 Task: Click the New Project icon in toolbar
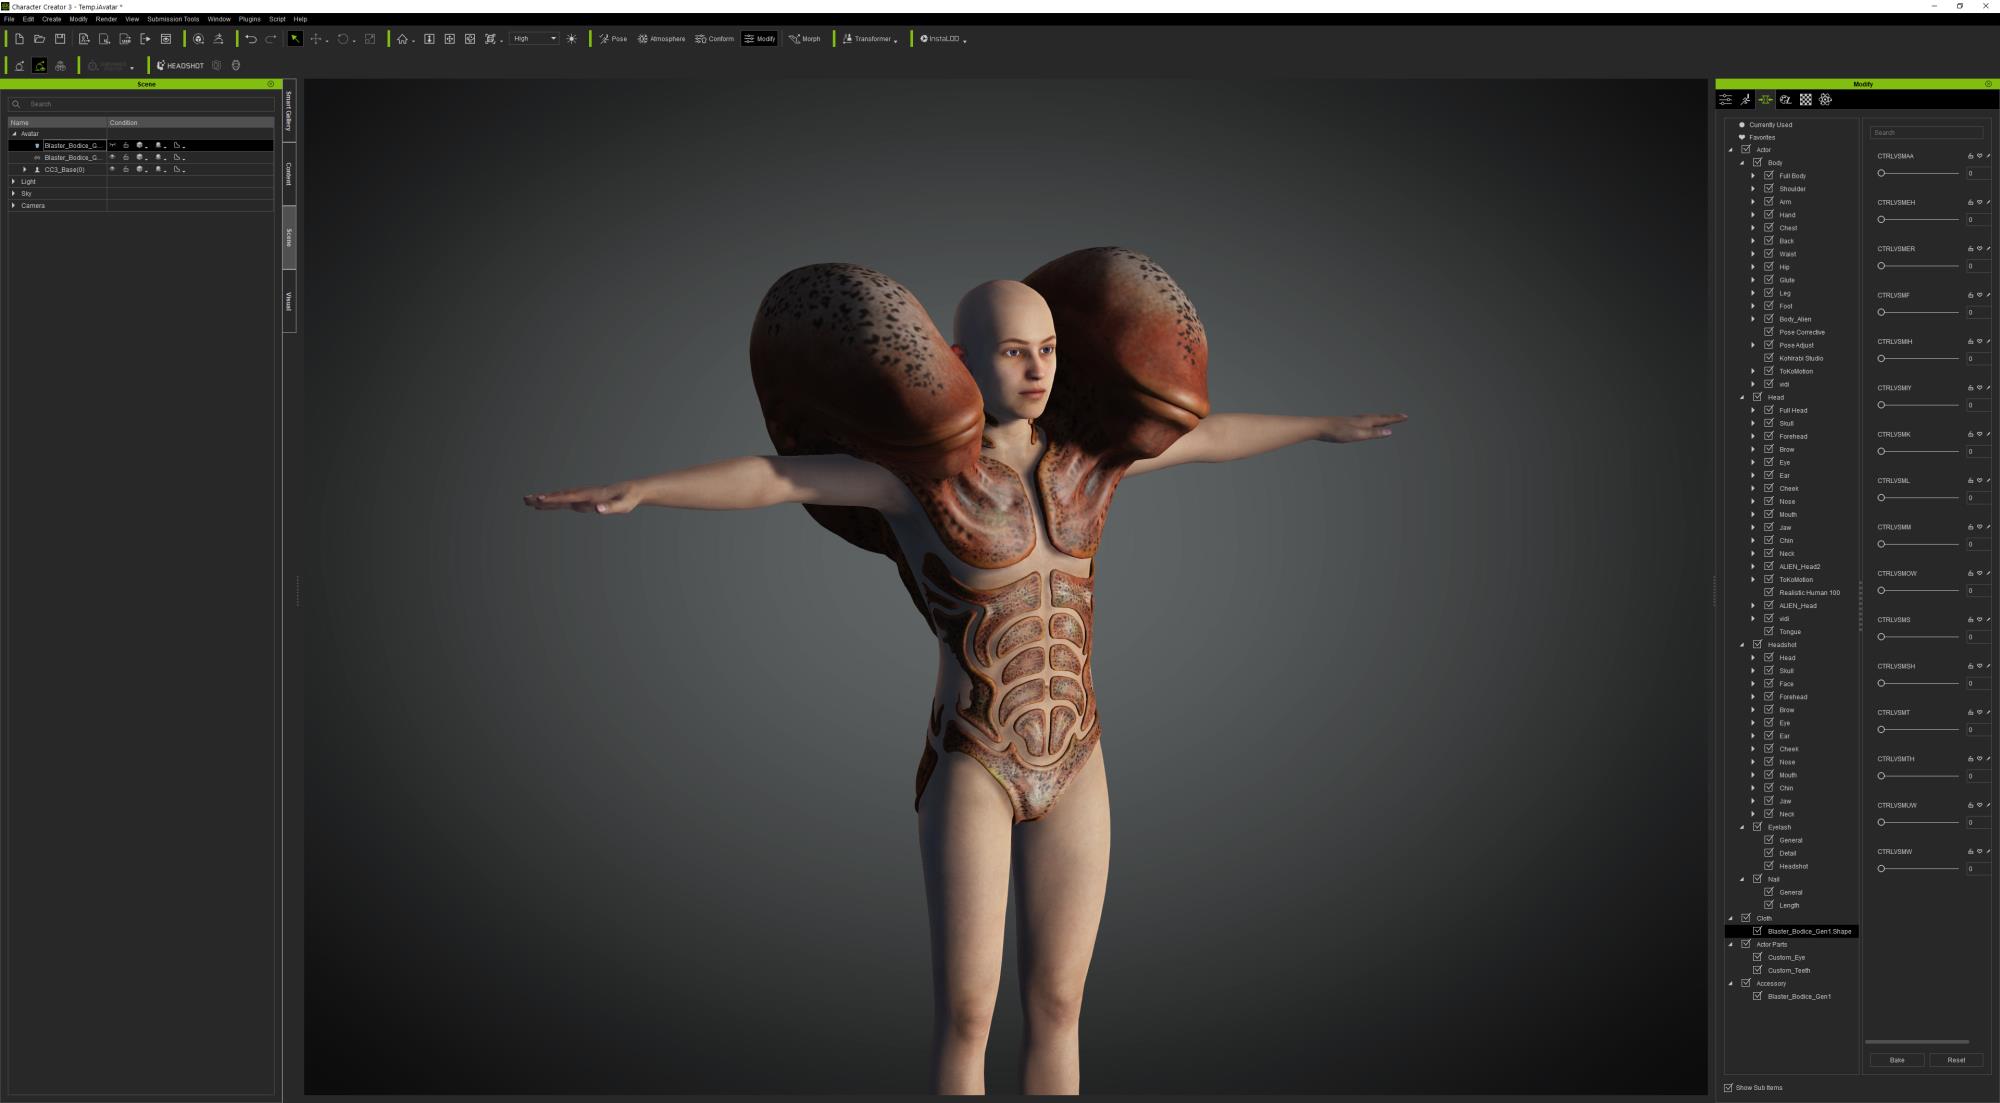coord(19,39)
